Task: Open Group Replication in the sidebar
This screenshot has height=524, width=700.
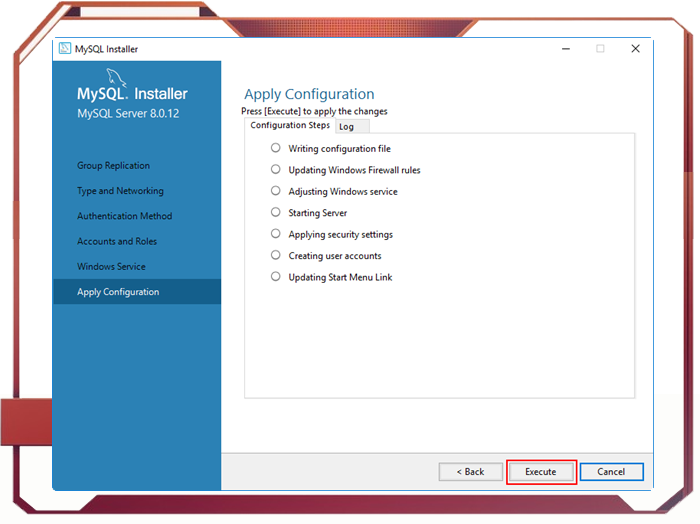Action: [113, 166]
